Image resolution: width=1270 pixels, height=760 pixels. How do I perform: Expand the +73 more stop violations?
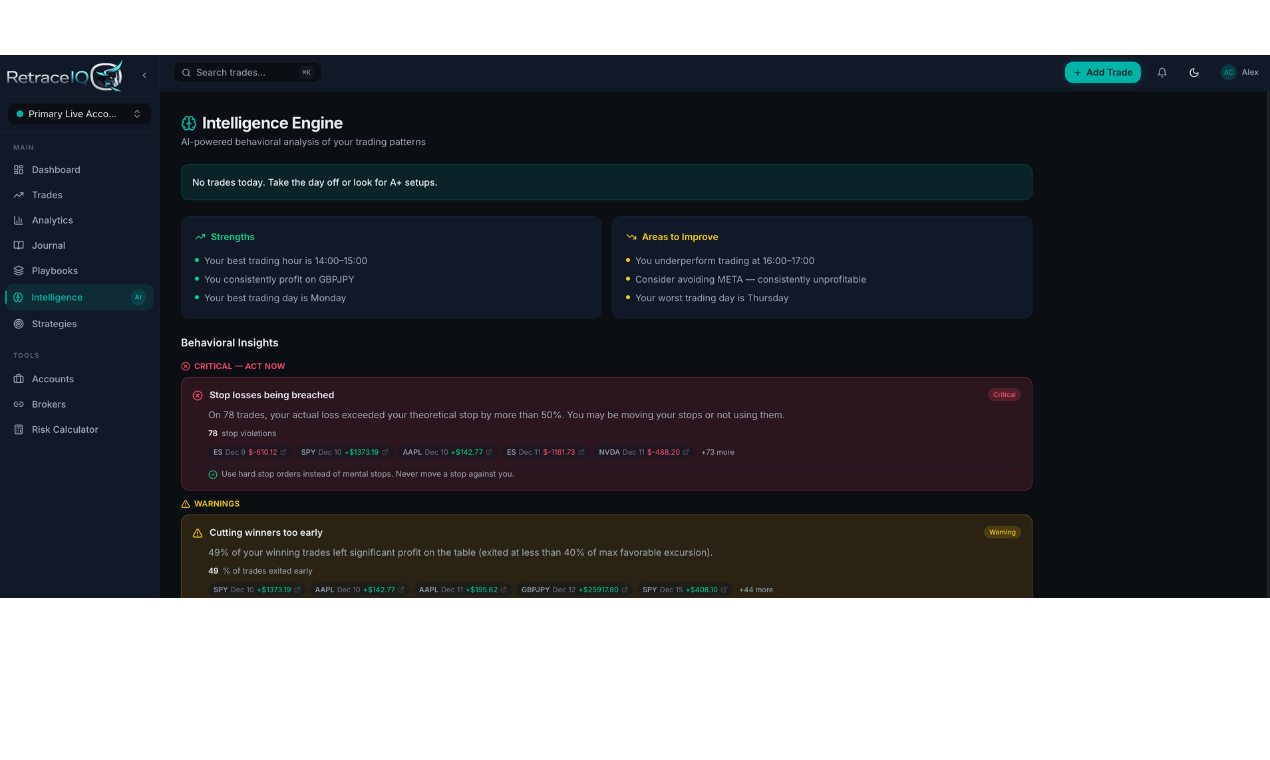click(x=718, y=452)
